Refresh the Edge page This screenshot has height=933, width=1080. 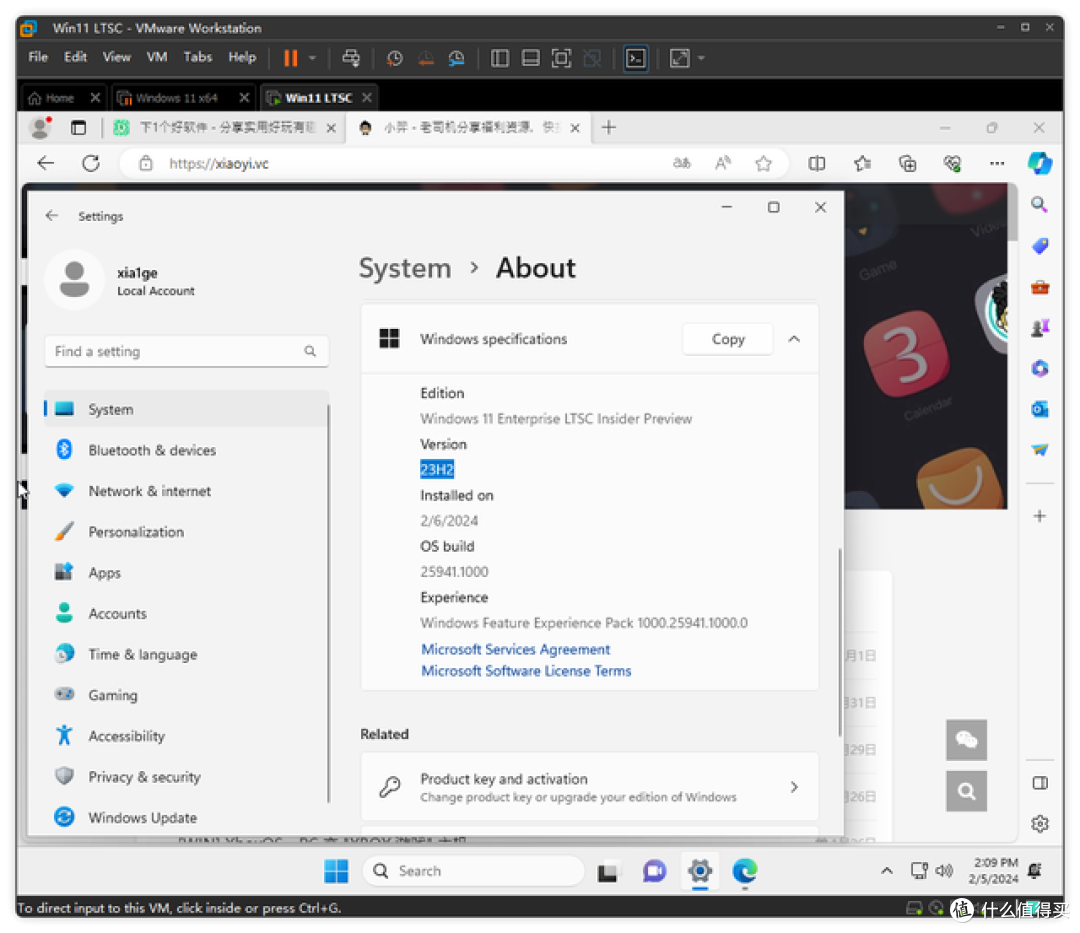click(x=91, y=164)
